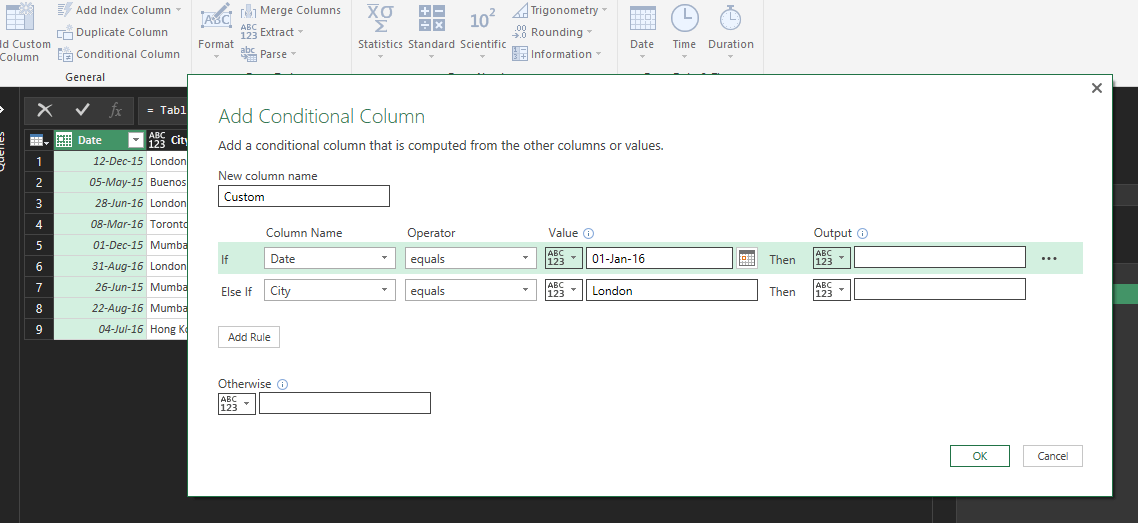1138x523 pixels.
Task: Click the Format ribbon icon
Action: 216,19
